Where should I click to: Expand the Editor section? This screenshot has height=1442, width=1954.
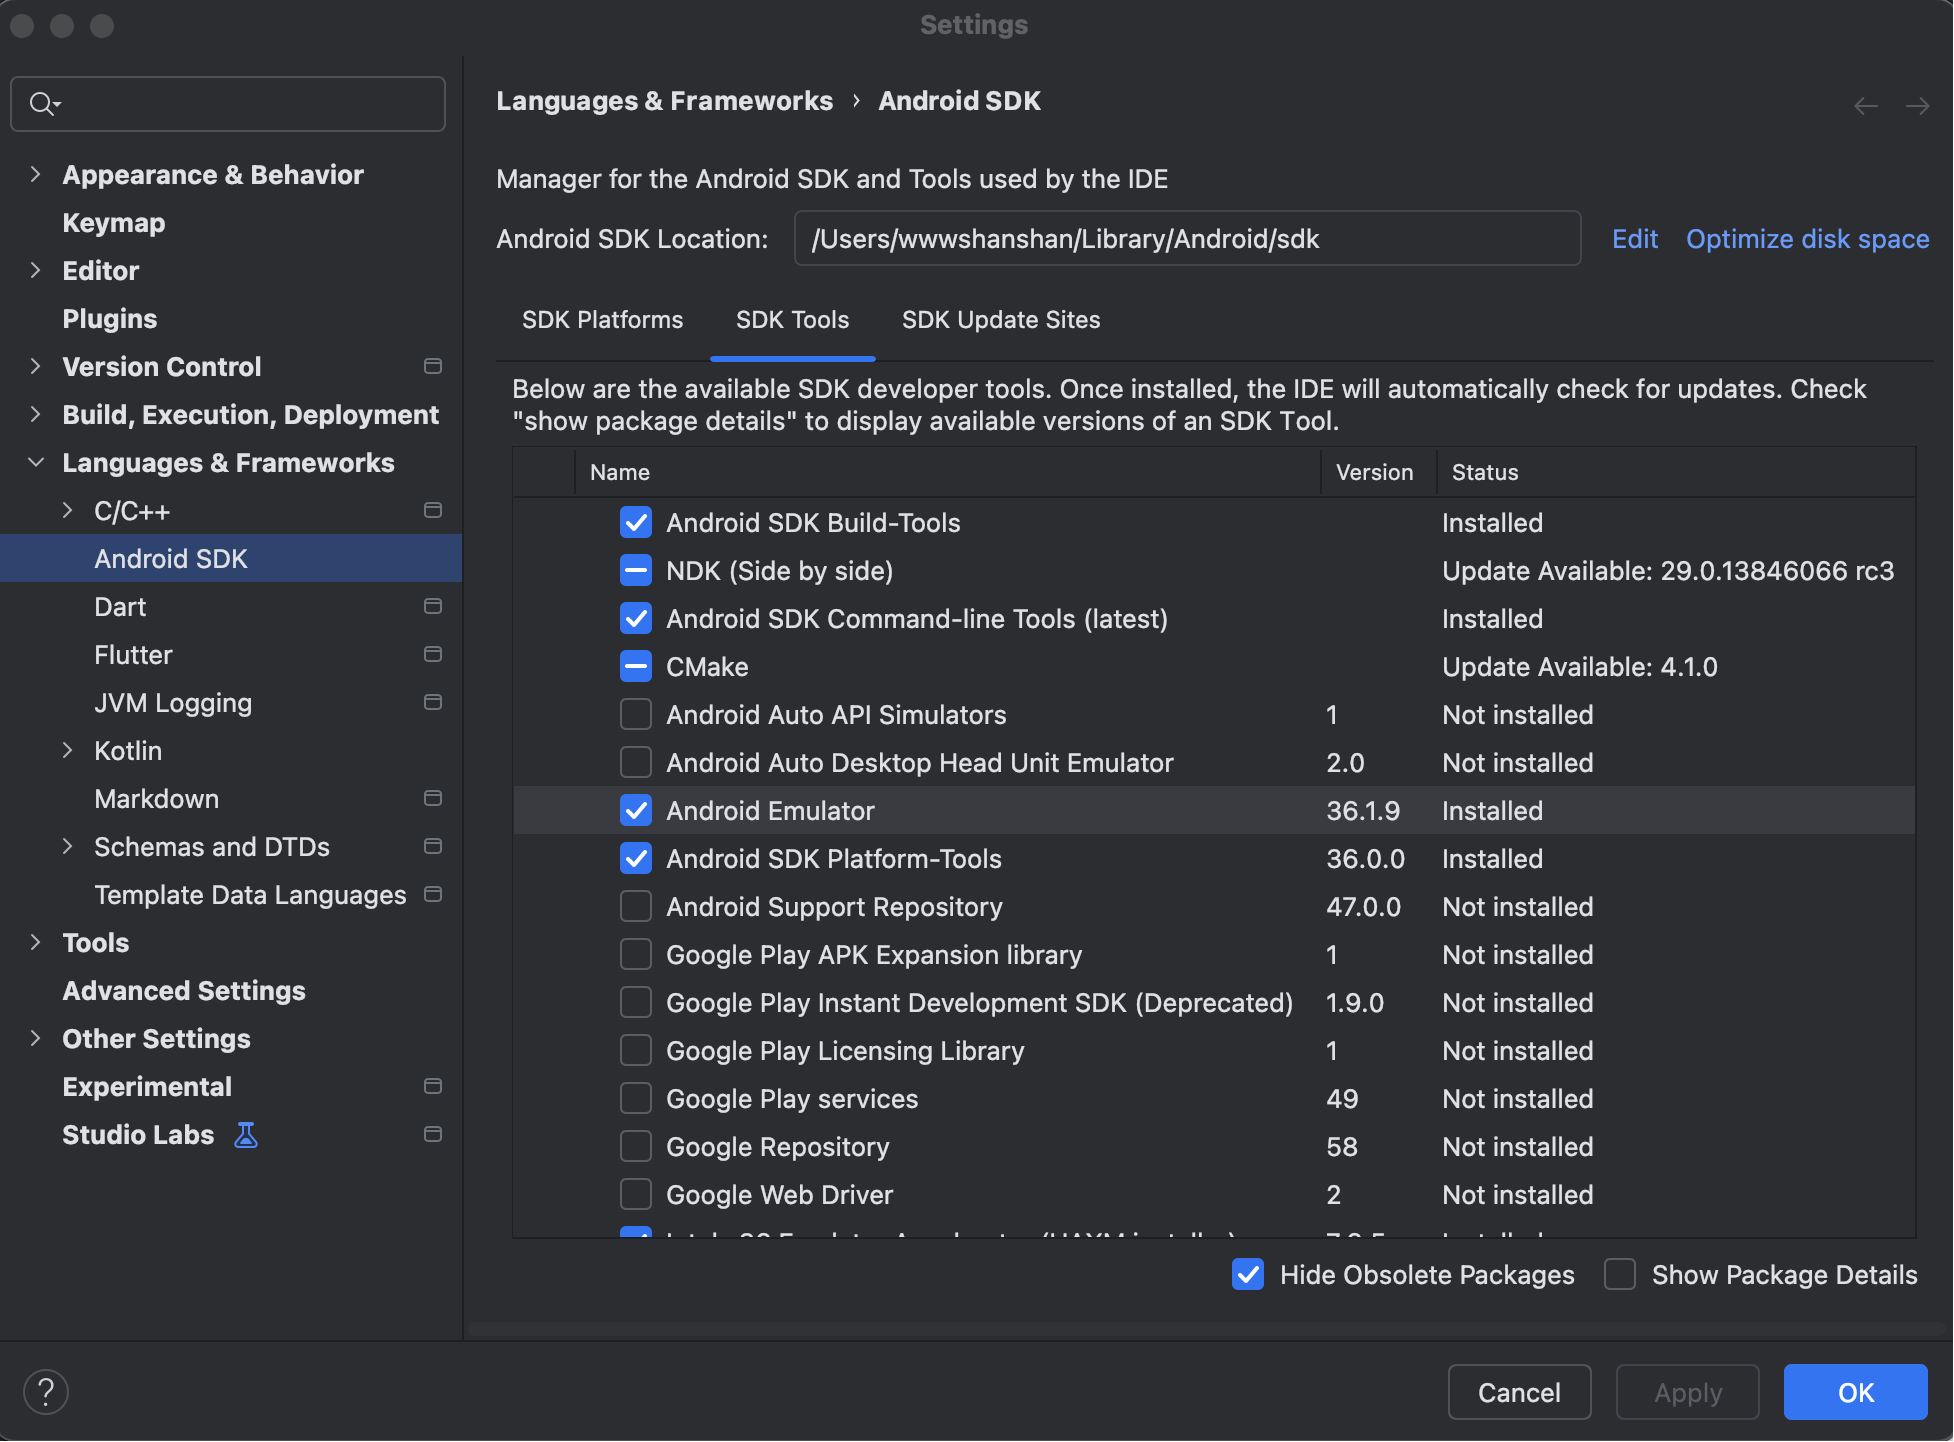(36, 271)
